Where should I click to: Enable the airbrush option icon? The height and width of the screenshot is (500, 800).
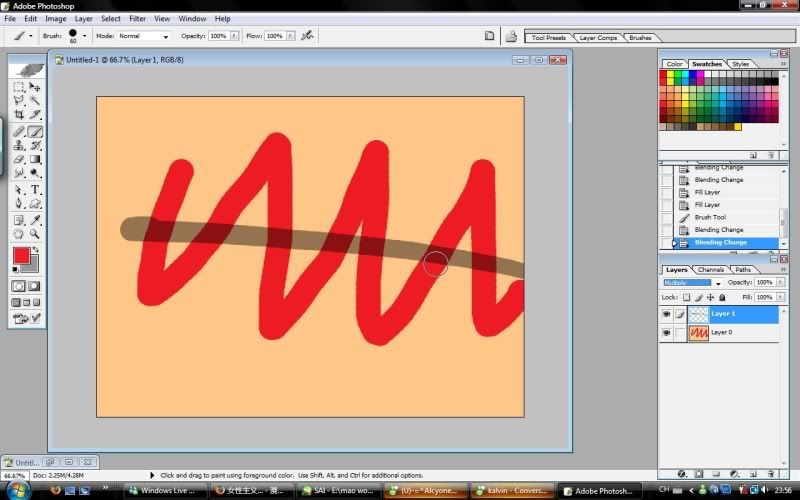(x=307, y=35)
